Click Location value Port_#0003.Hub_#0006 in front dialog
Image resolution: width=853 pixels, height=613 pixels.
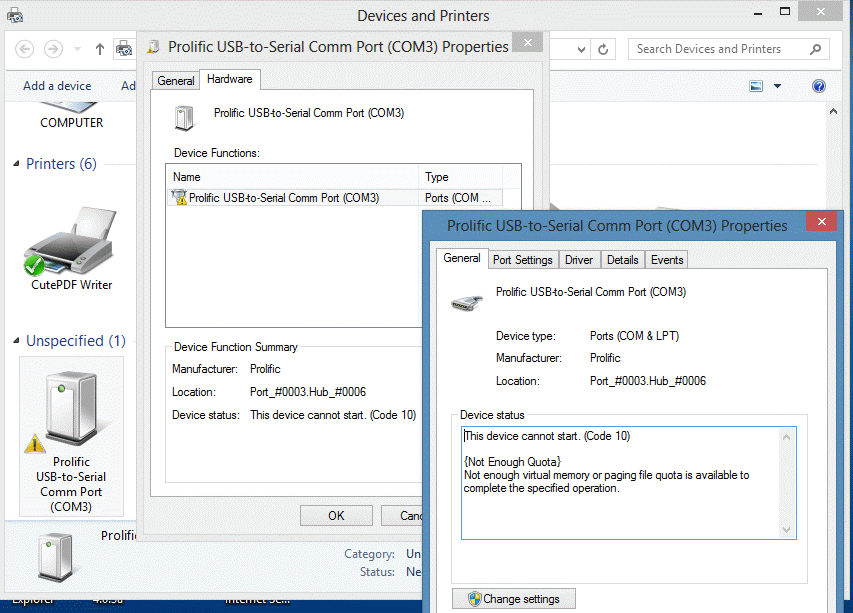click(x=647, y=381)
